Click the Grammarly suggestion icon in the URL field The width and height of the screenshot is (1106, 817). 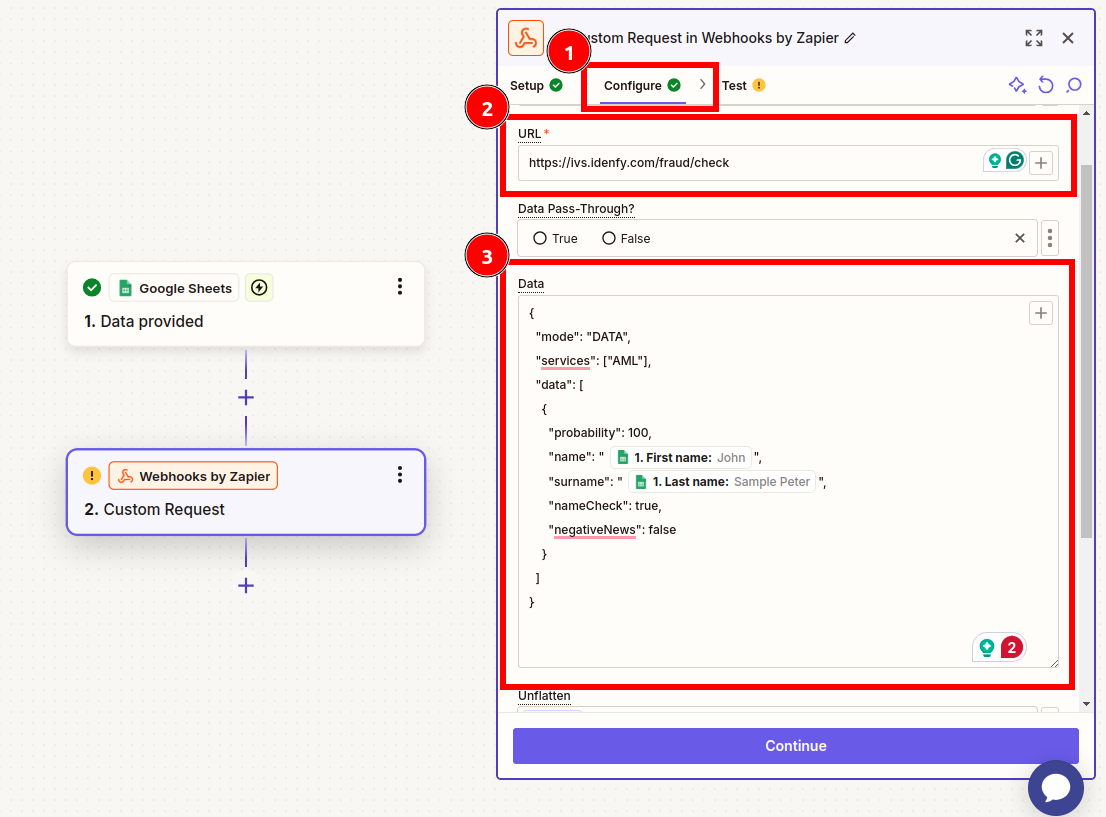click(1013, 160)
